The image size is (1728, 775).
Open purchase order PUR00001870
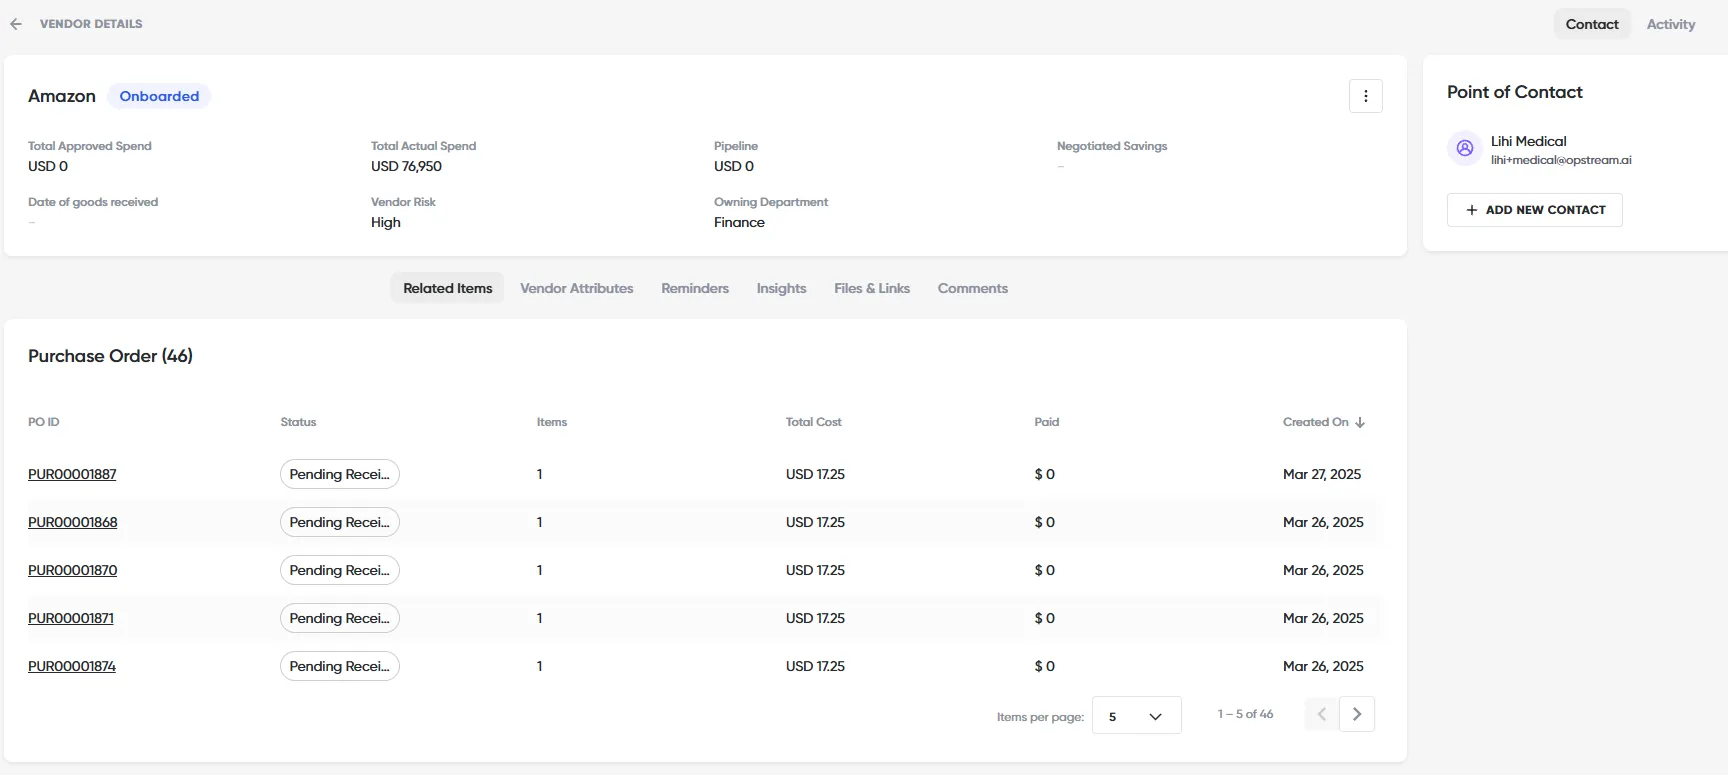pyautogui.click(x=72, y=570)
